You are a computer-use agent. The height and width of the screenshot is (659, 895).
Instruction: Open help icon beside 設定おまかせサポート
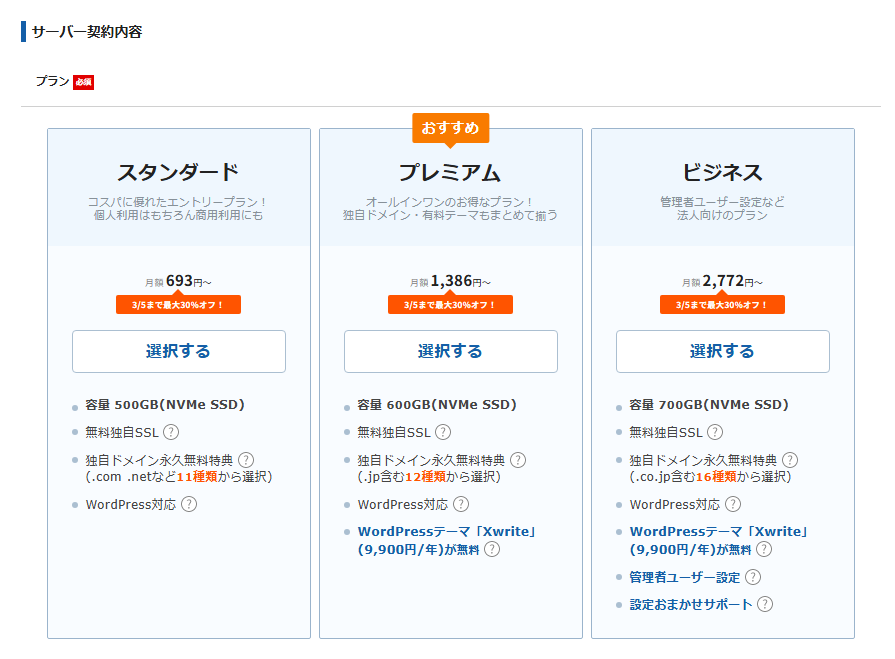click(x=765, y=604)
